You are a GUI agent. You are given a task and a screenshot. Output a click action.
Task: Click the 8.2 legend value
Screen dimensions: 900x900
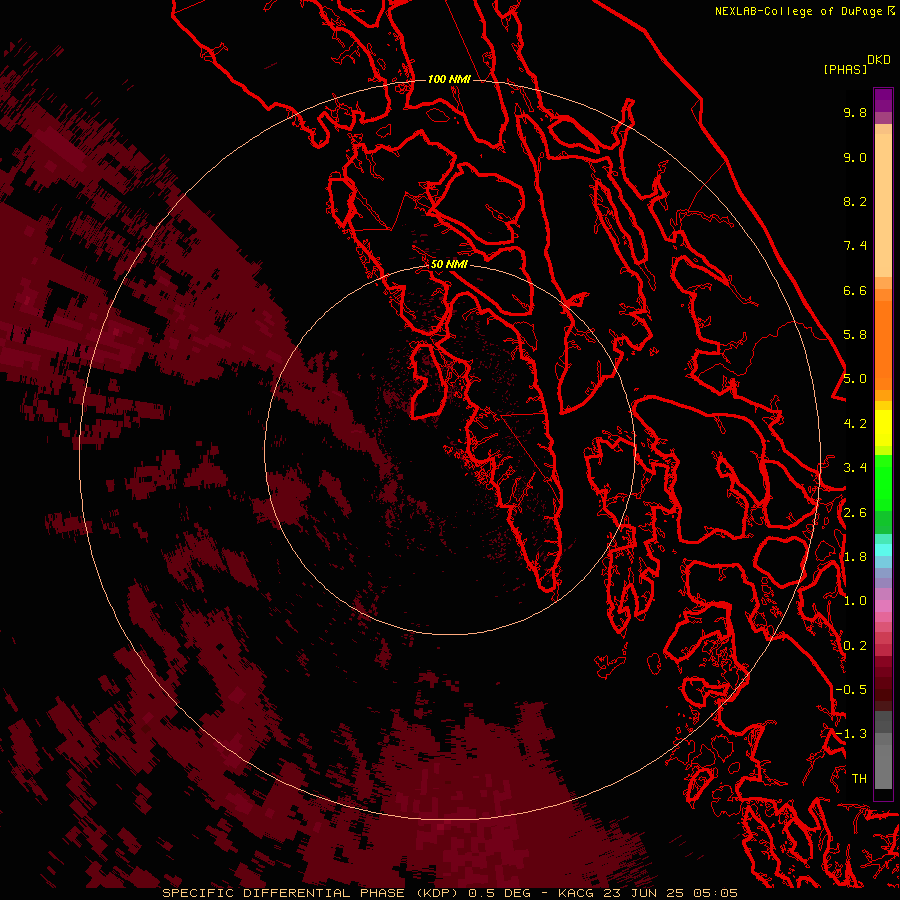click(855, 201)
